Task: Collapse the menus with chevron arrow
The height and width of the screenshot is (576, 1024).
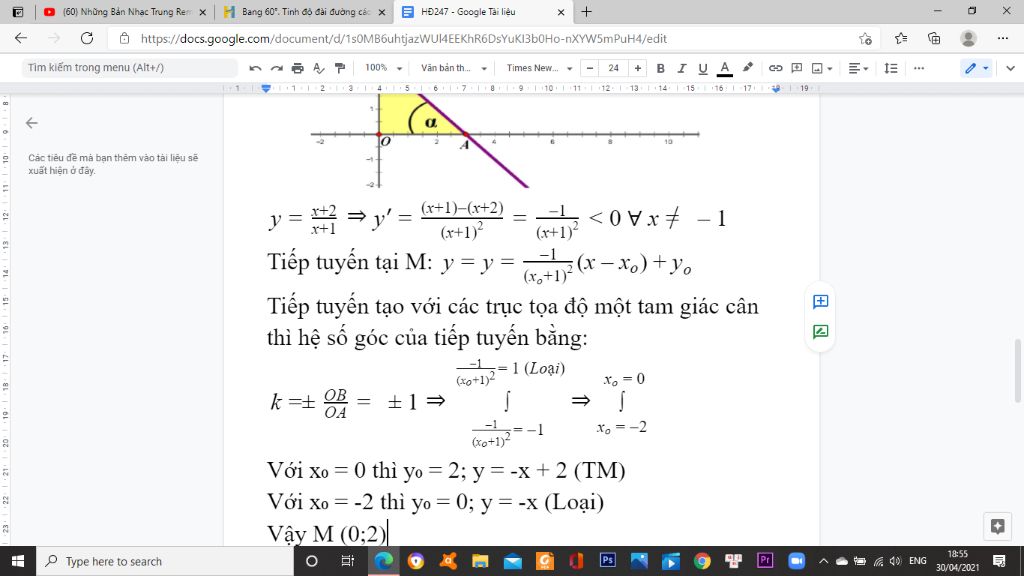Action: coord(1010,68)
